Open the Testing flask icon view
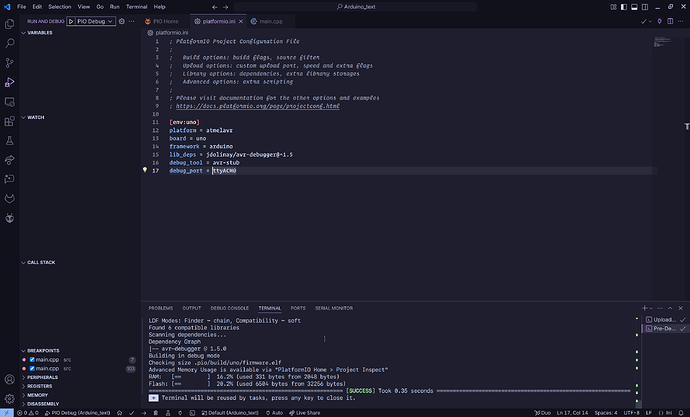The height and width of the screenshot is (417, 690). click(9, 141)
